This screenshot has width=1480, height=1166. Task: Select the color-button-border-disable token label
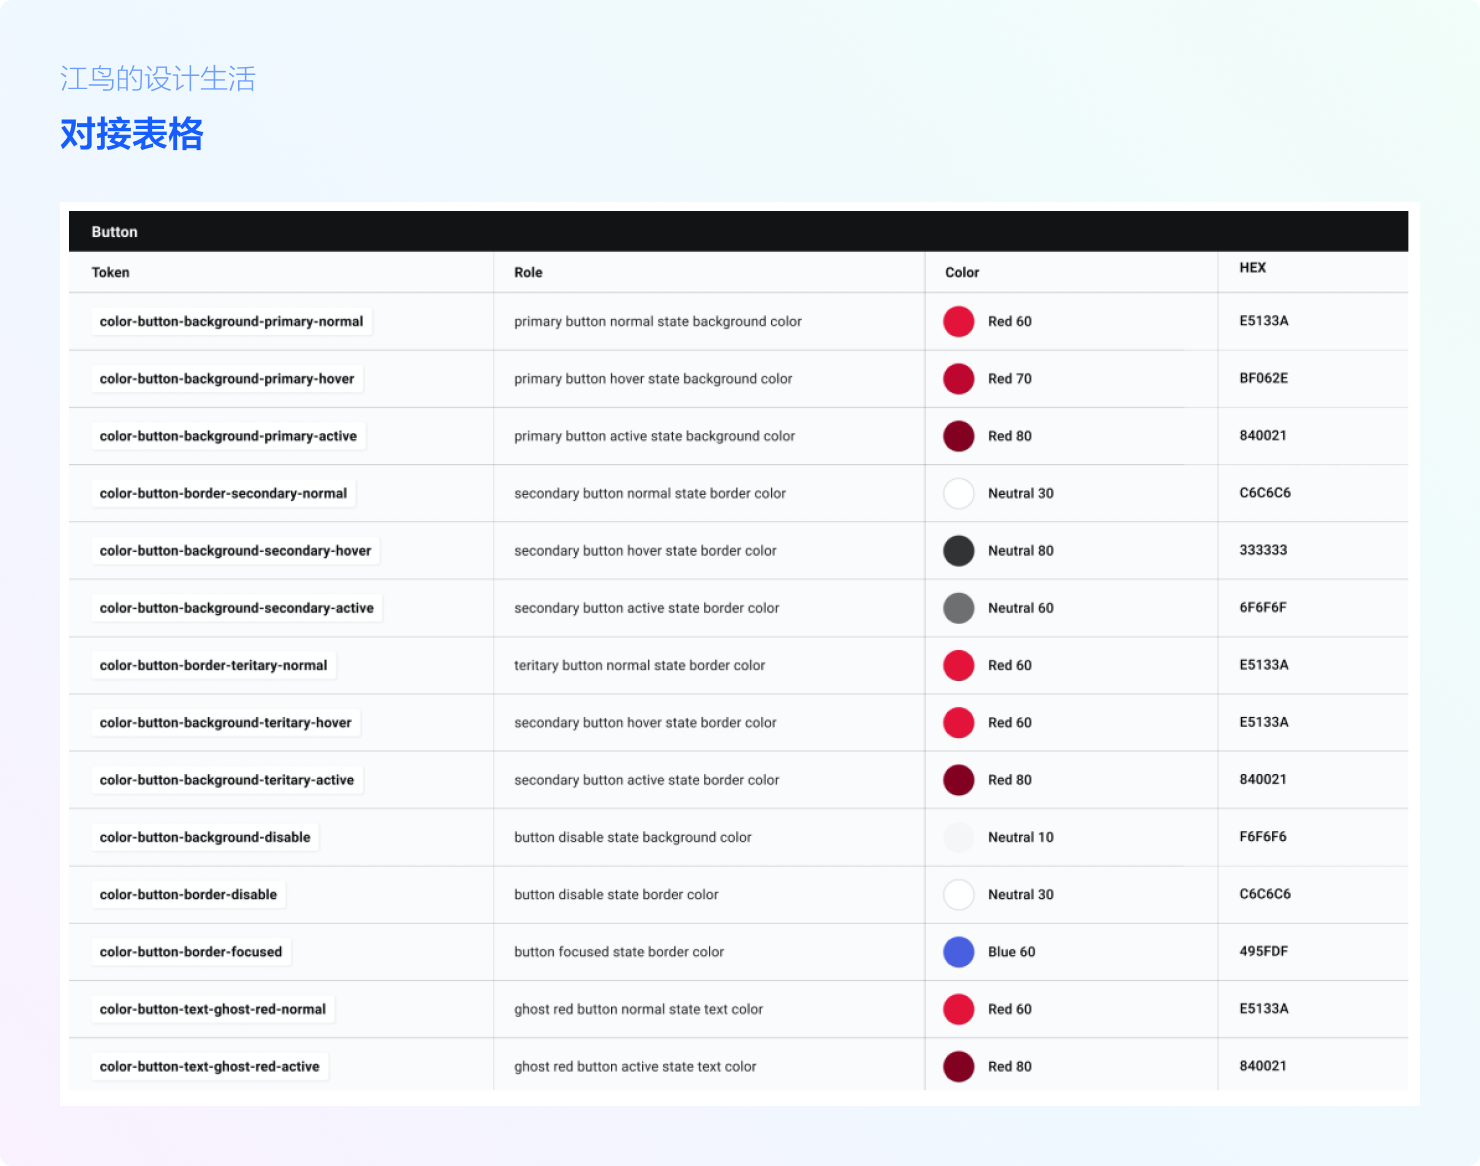(187, 894)
